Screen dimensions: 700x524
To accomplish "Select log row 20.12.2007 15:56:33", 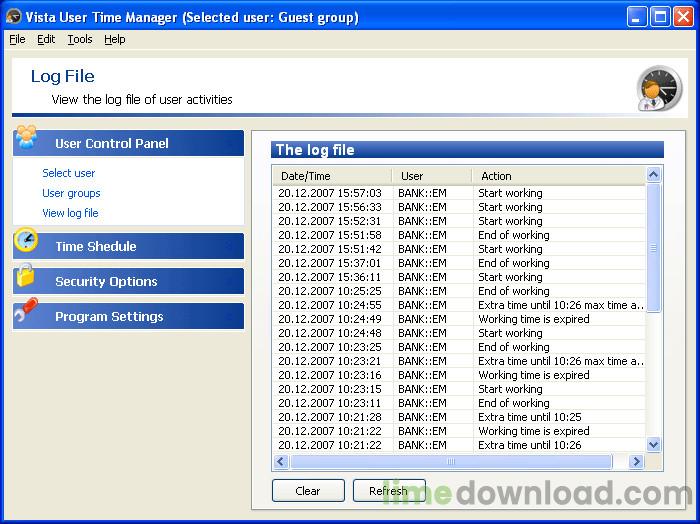I will coord(459,207).
